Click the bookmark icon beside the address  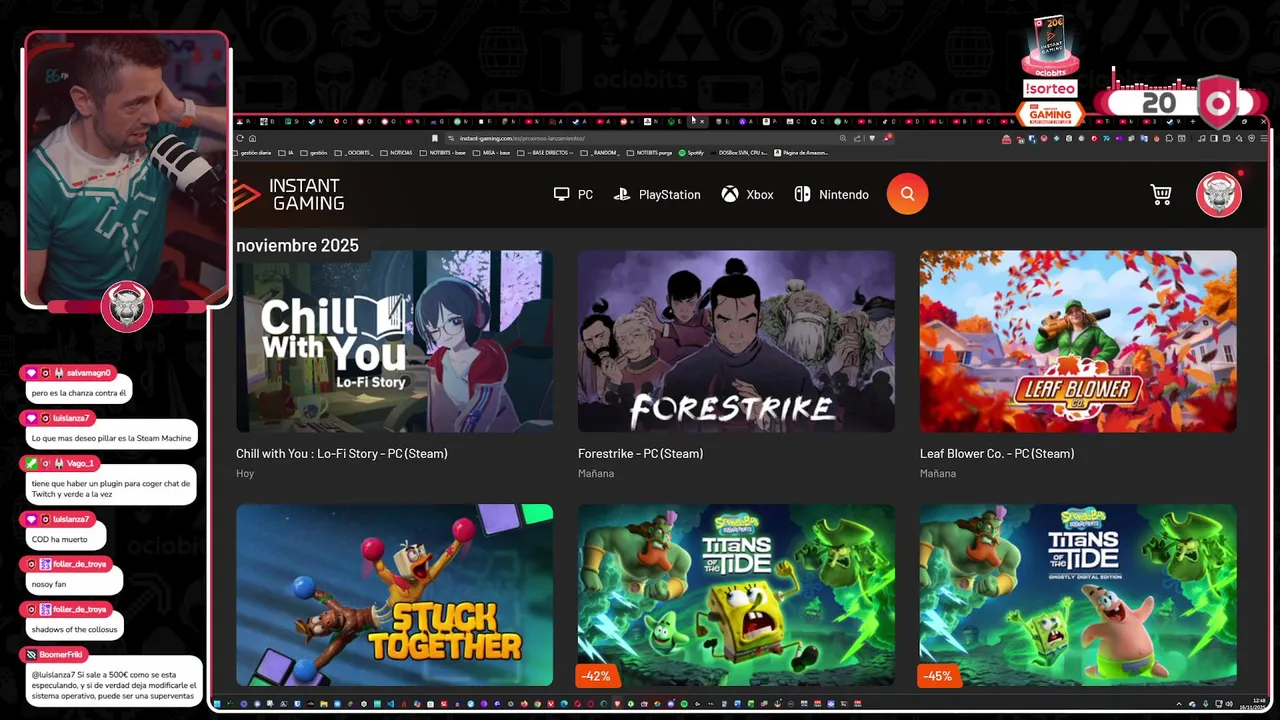(x=435, y=138)
